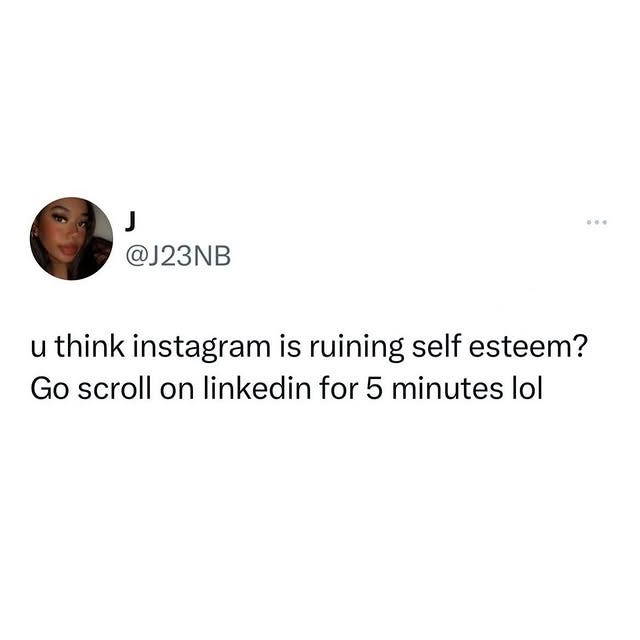
Task: Click the word 'scroll' in the tweet
Action: tap(114, 388)
